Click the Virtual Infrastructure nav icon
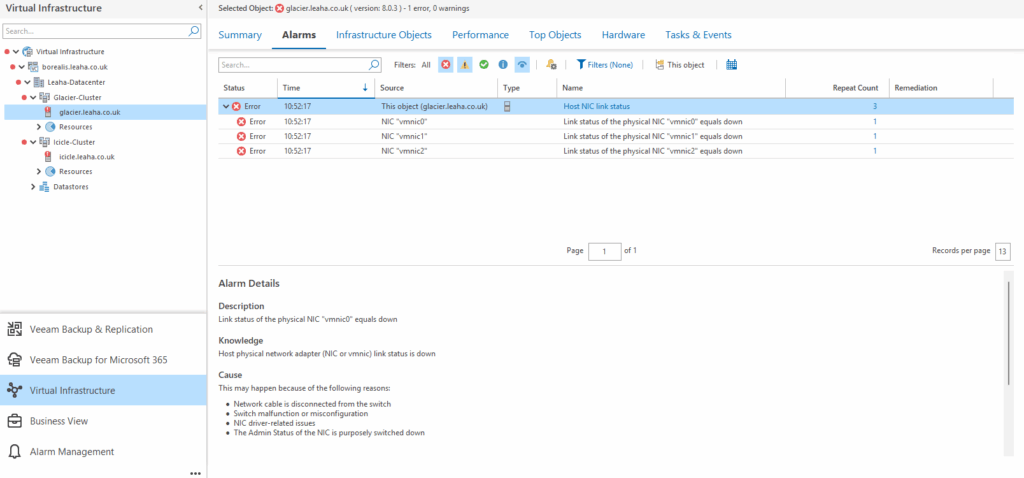 pos(14,390)
